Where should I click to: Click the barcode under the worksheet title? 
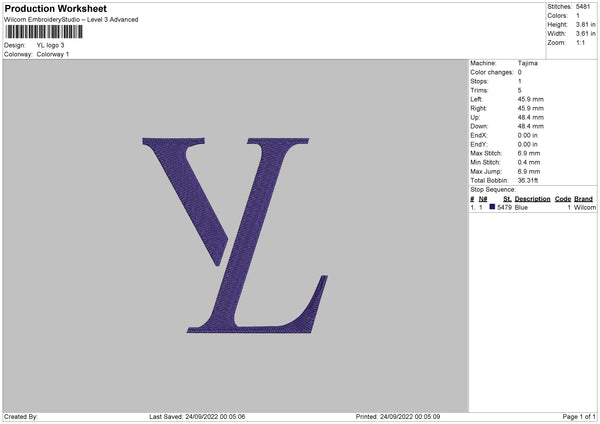click(x=44, y=31)
